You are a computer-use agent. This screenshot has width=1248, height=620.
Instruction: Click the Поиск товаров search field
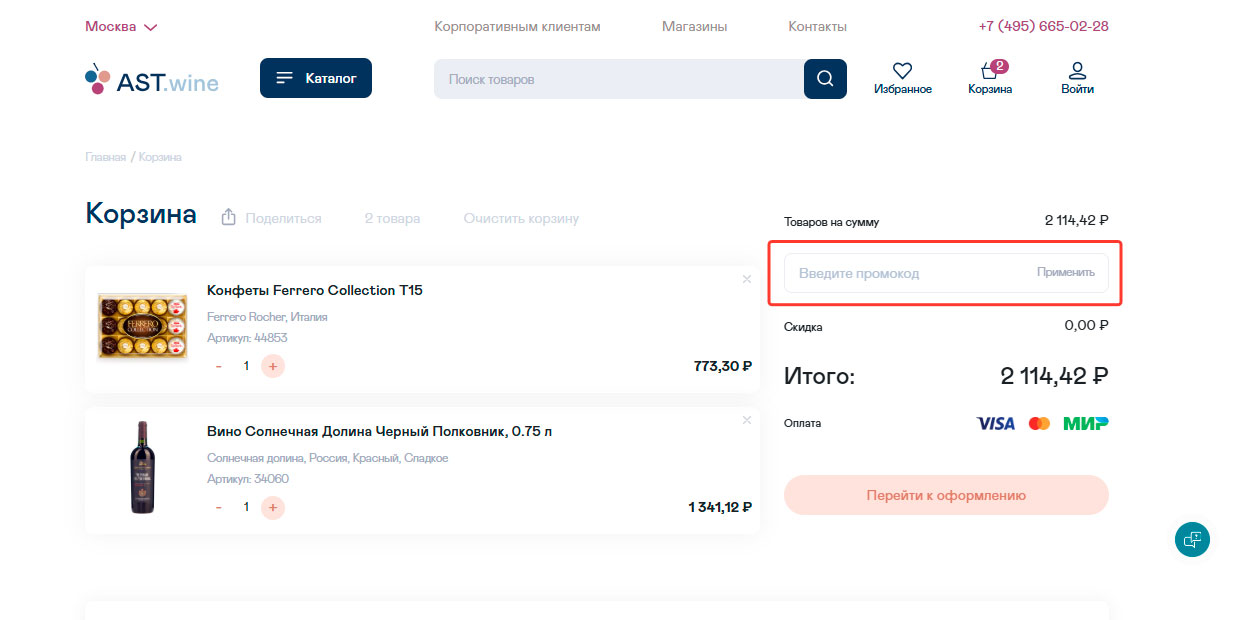pyautogui.click(x=619, y=79)
